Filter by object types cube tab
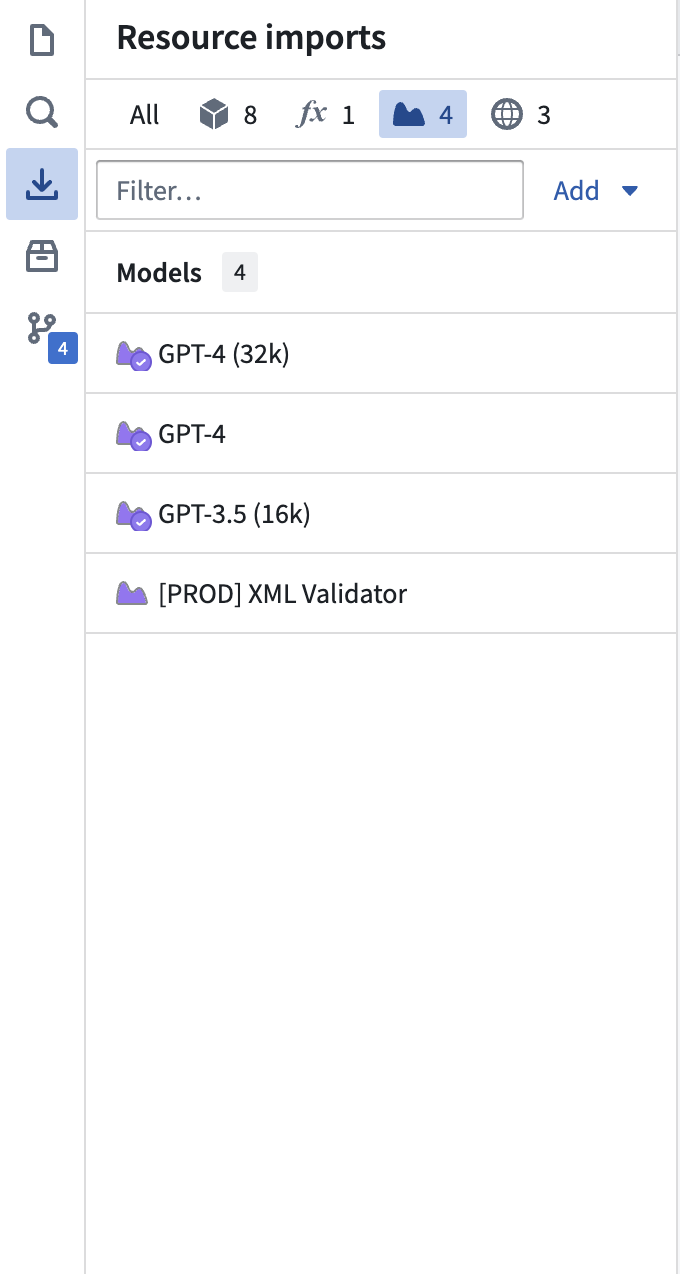 (x=228, y=115)
